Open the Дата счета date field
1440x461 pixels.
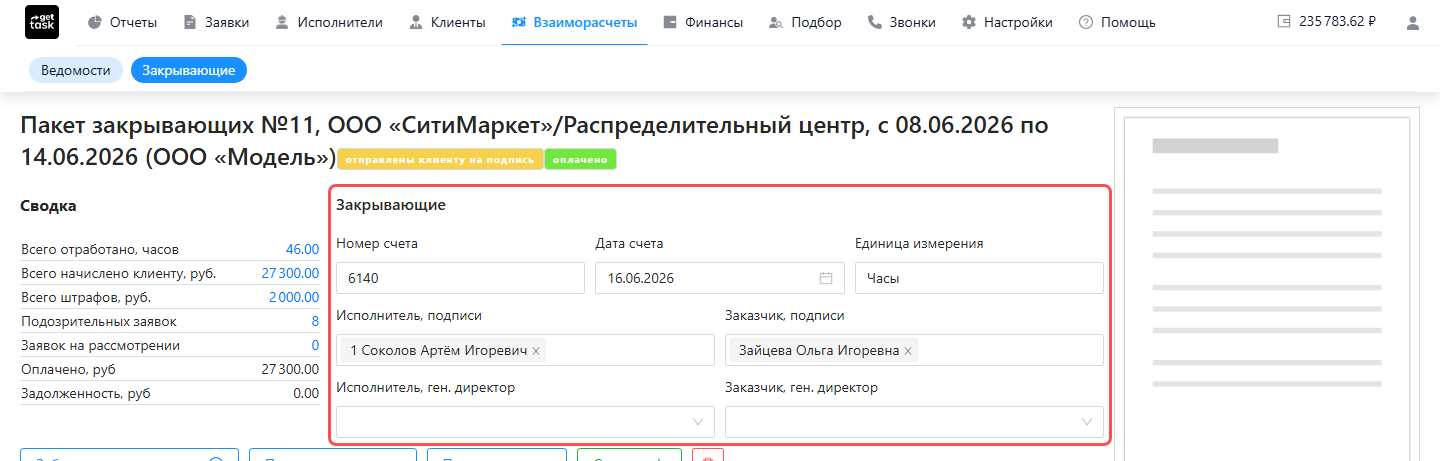pos(719,278)
